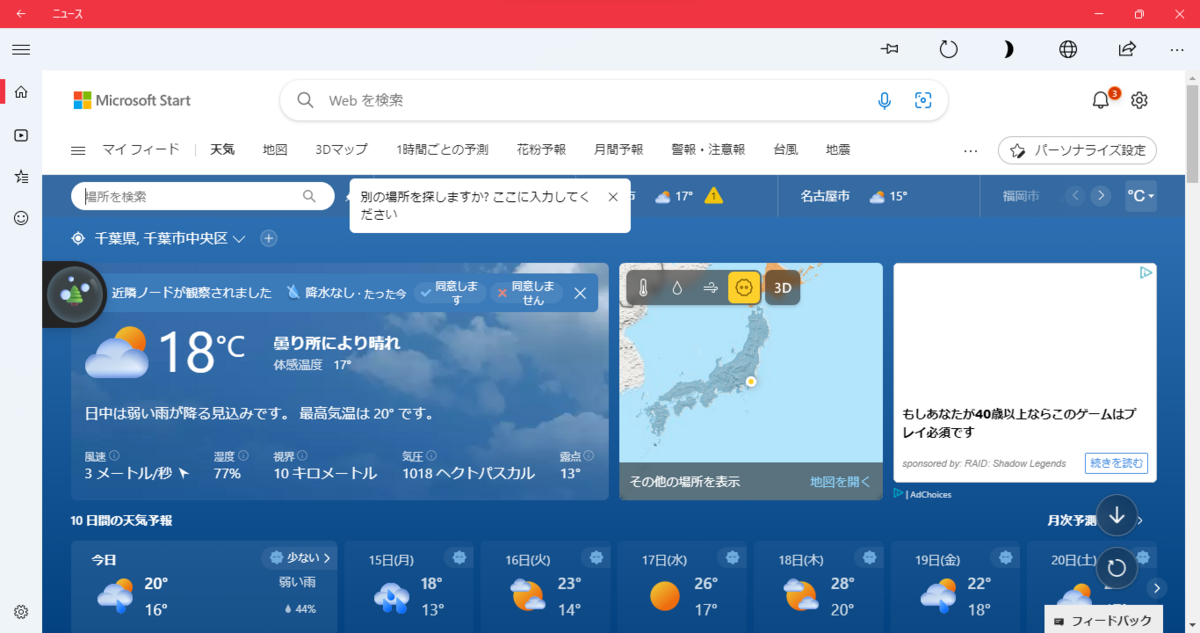Select precipitation droplet map layer
This screenshot has height=633, width=1200.
tap(677, 288)
